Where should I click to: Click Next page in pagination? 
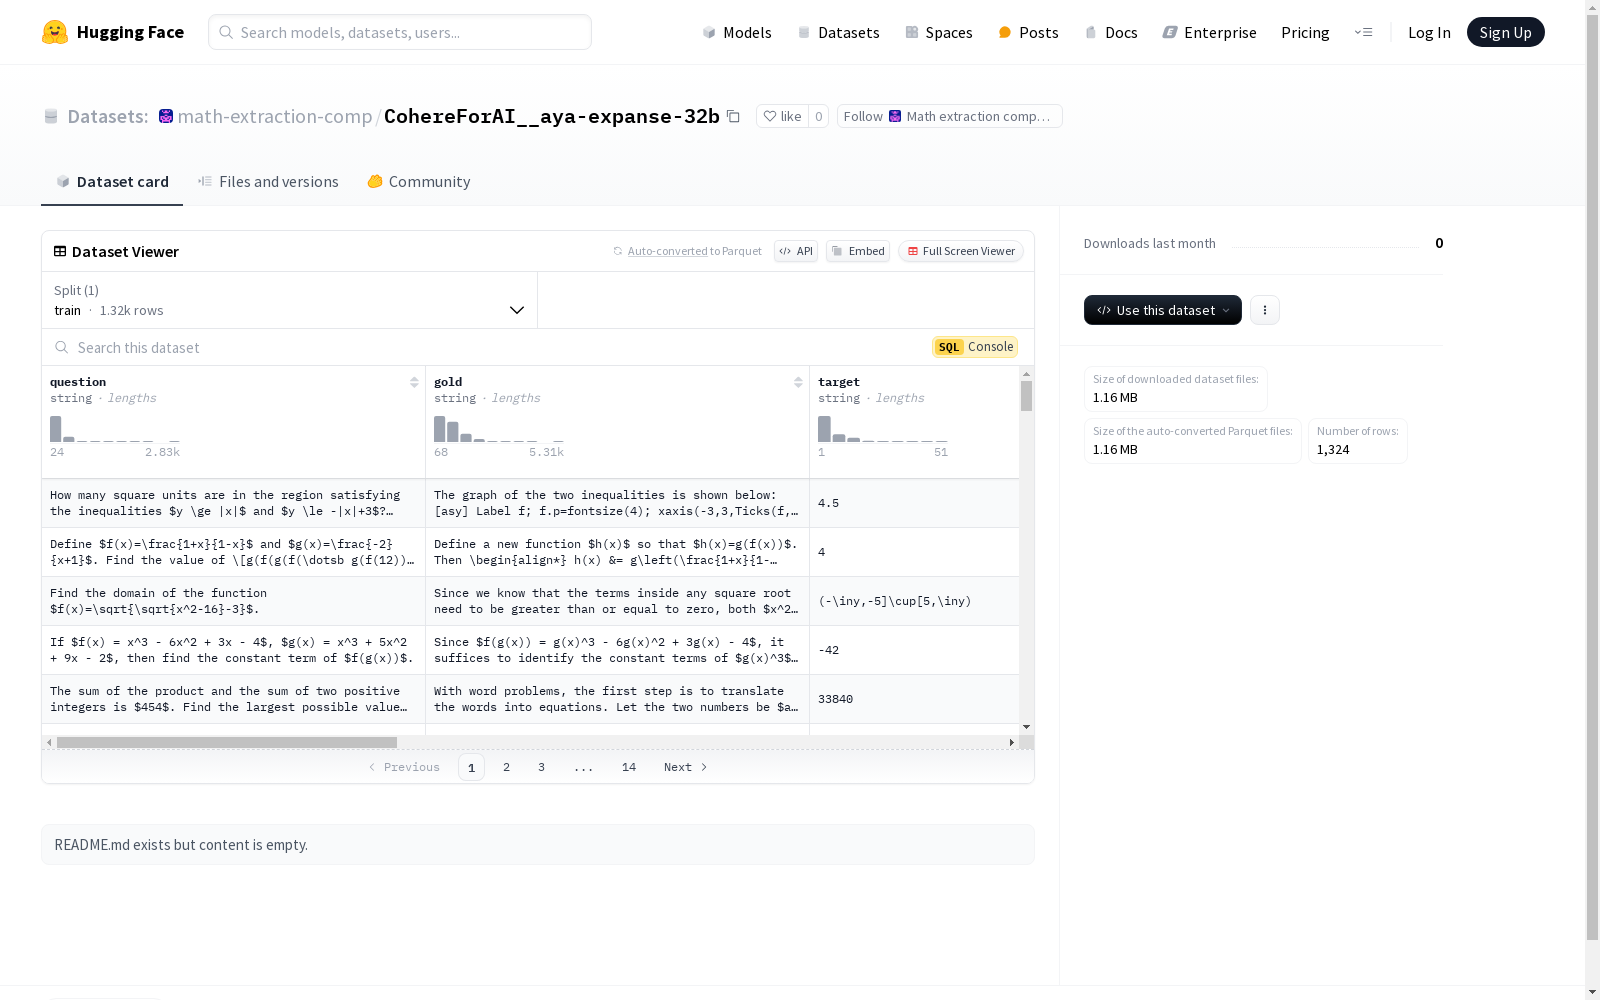686,767
